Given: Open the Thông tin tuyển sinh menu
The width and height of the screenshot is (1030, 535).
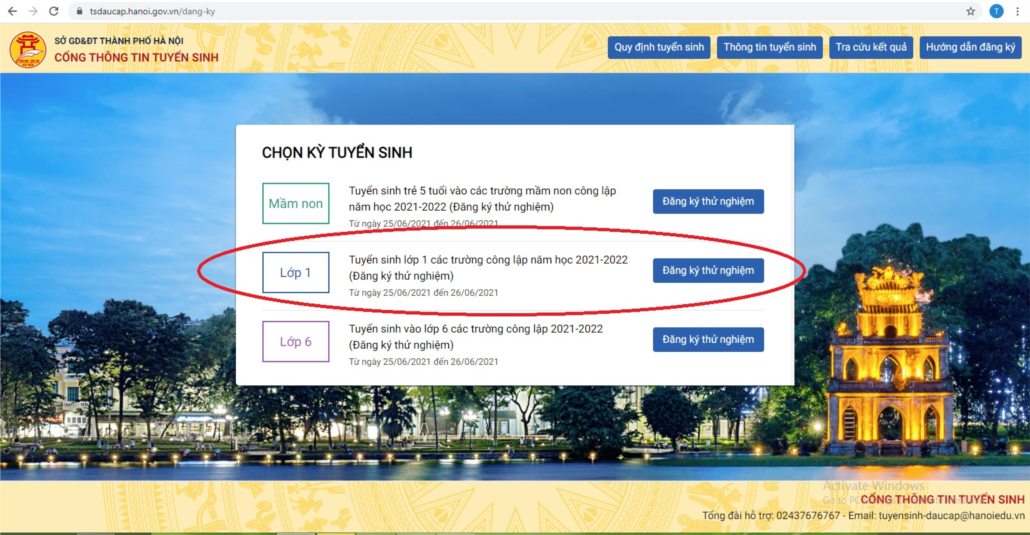Looking at the screenshot, I should [x=769, y=48].
